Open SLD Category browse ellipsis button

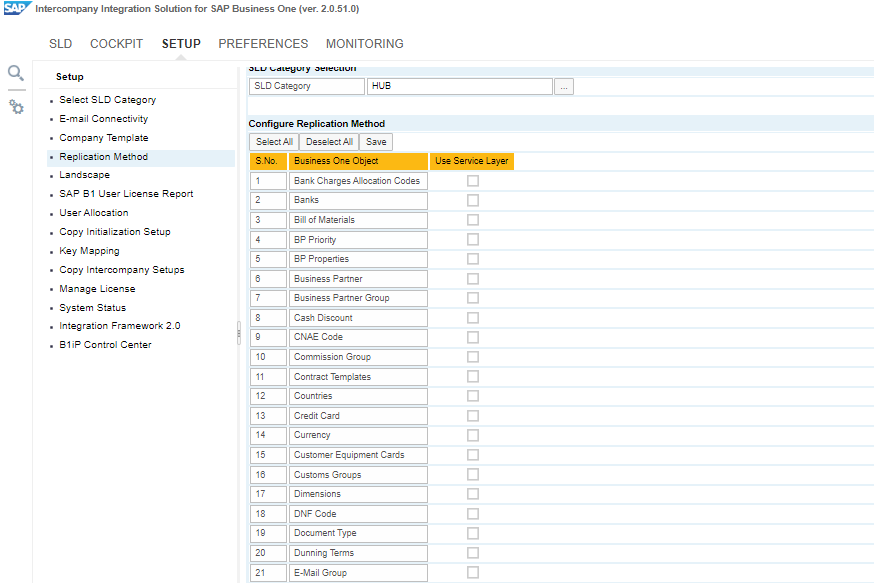pyautogui.click(x=565, y=87)
